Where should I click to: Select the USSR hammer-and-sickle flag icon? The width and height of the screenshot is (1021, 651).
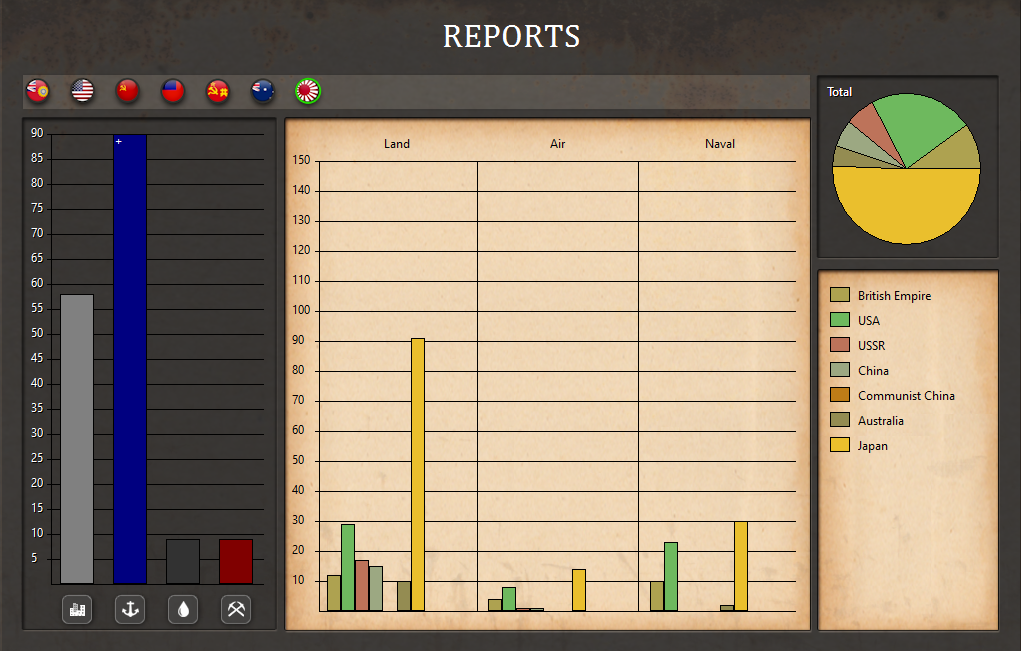pyautogui.click(x=128, y=90)
